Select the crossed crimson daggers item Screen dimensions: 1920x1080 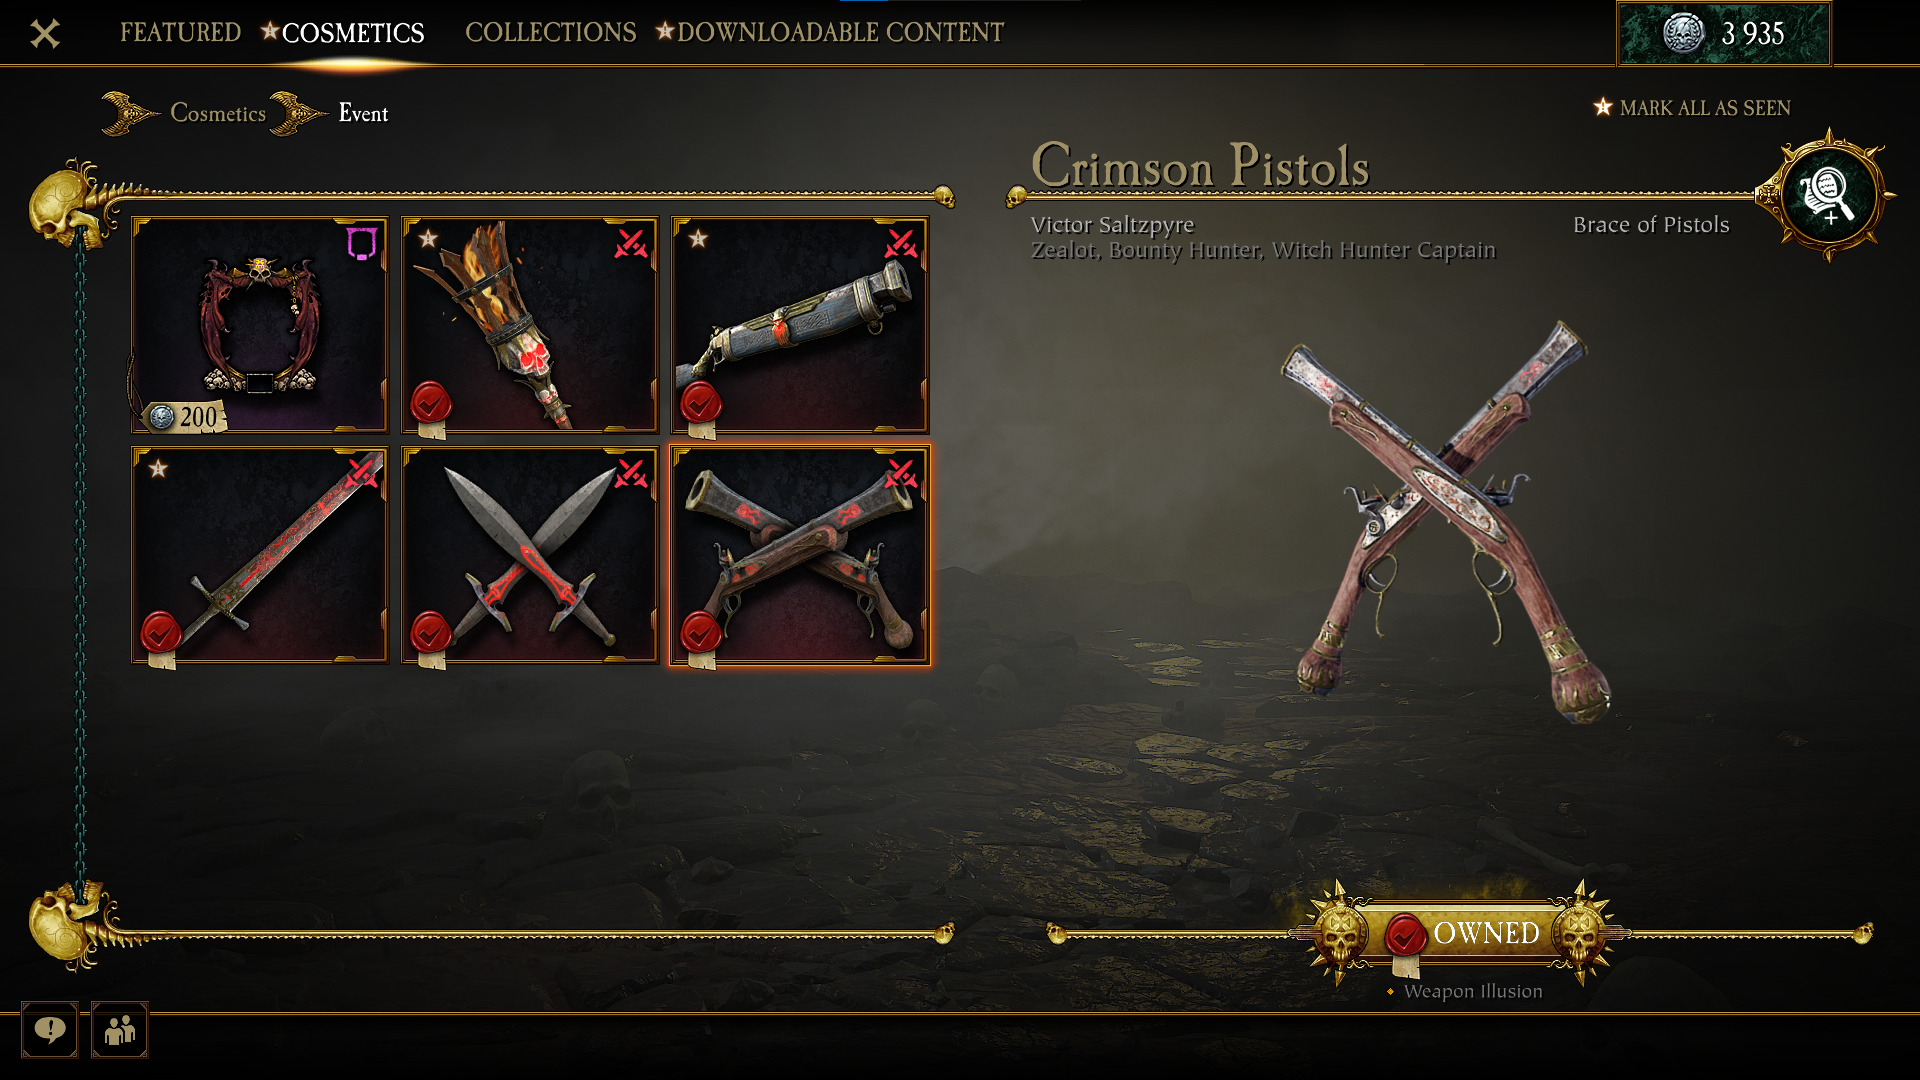click(530, 555)
